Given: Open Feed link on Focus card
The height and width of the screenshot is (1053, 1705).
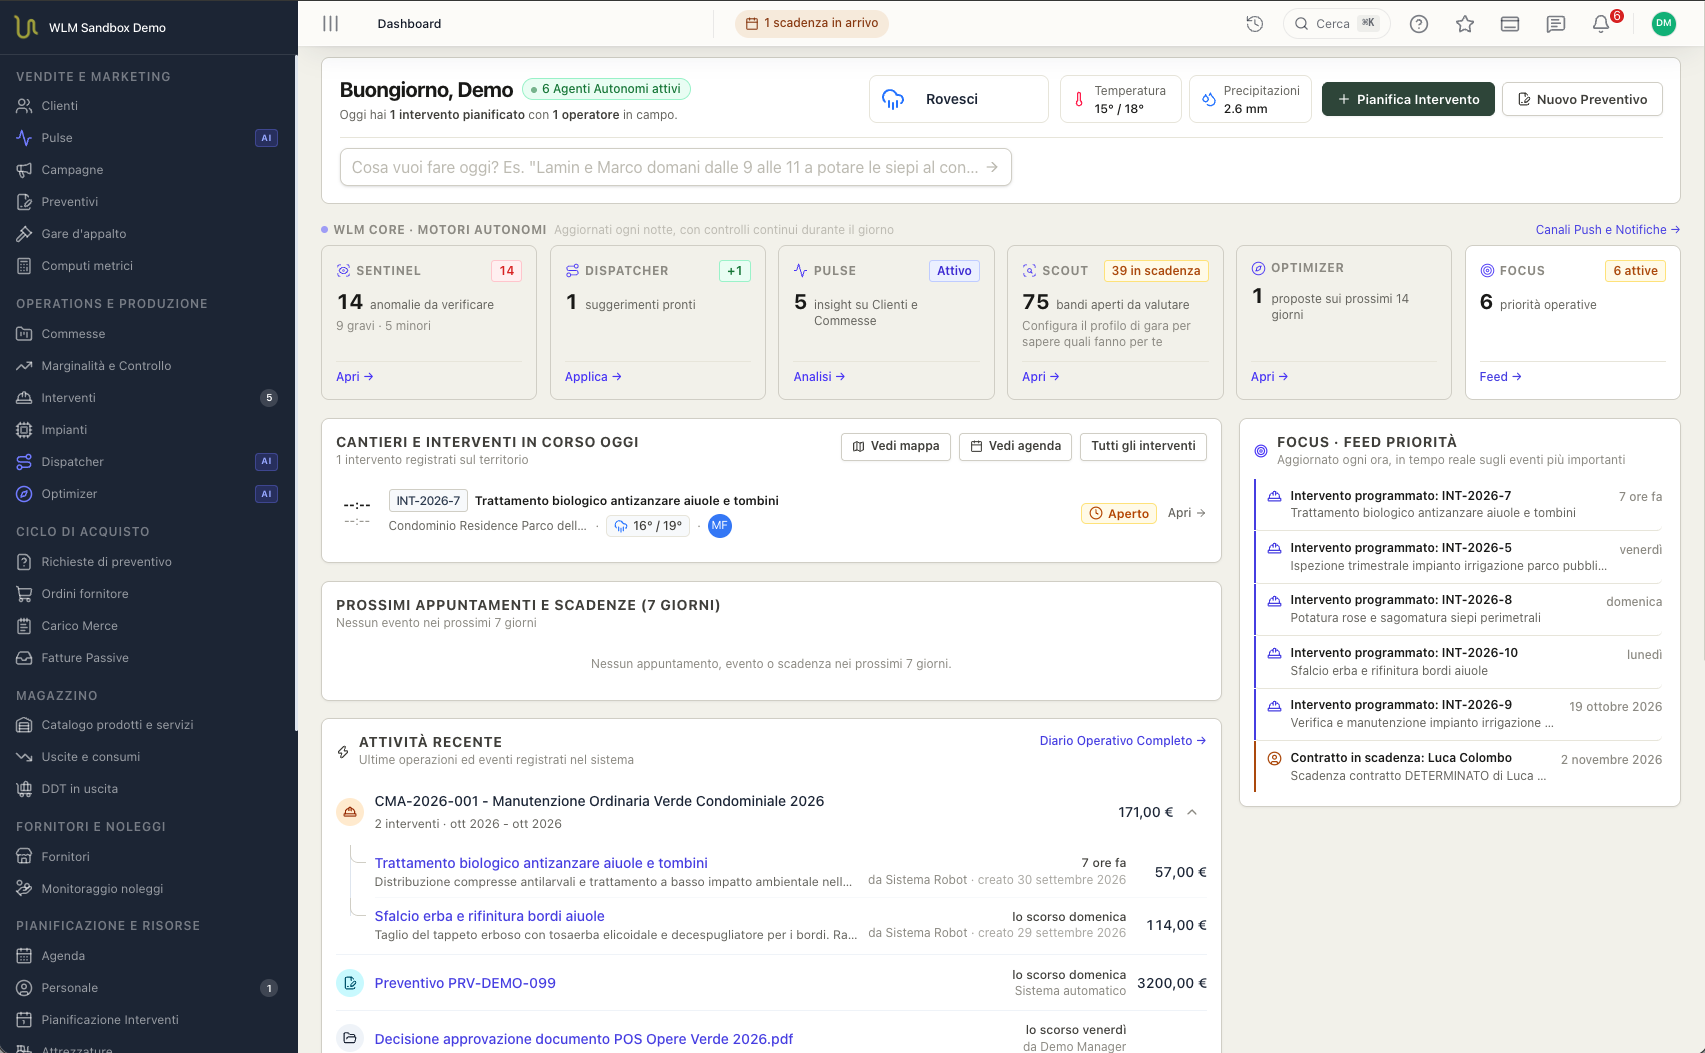Looking at the screenshot, I should click(x=1500, y=377).
